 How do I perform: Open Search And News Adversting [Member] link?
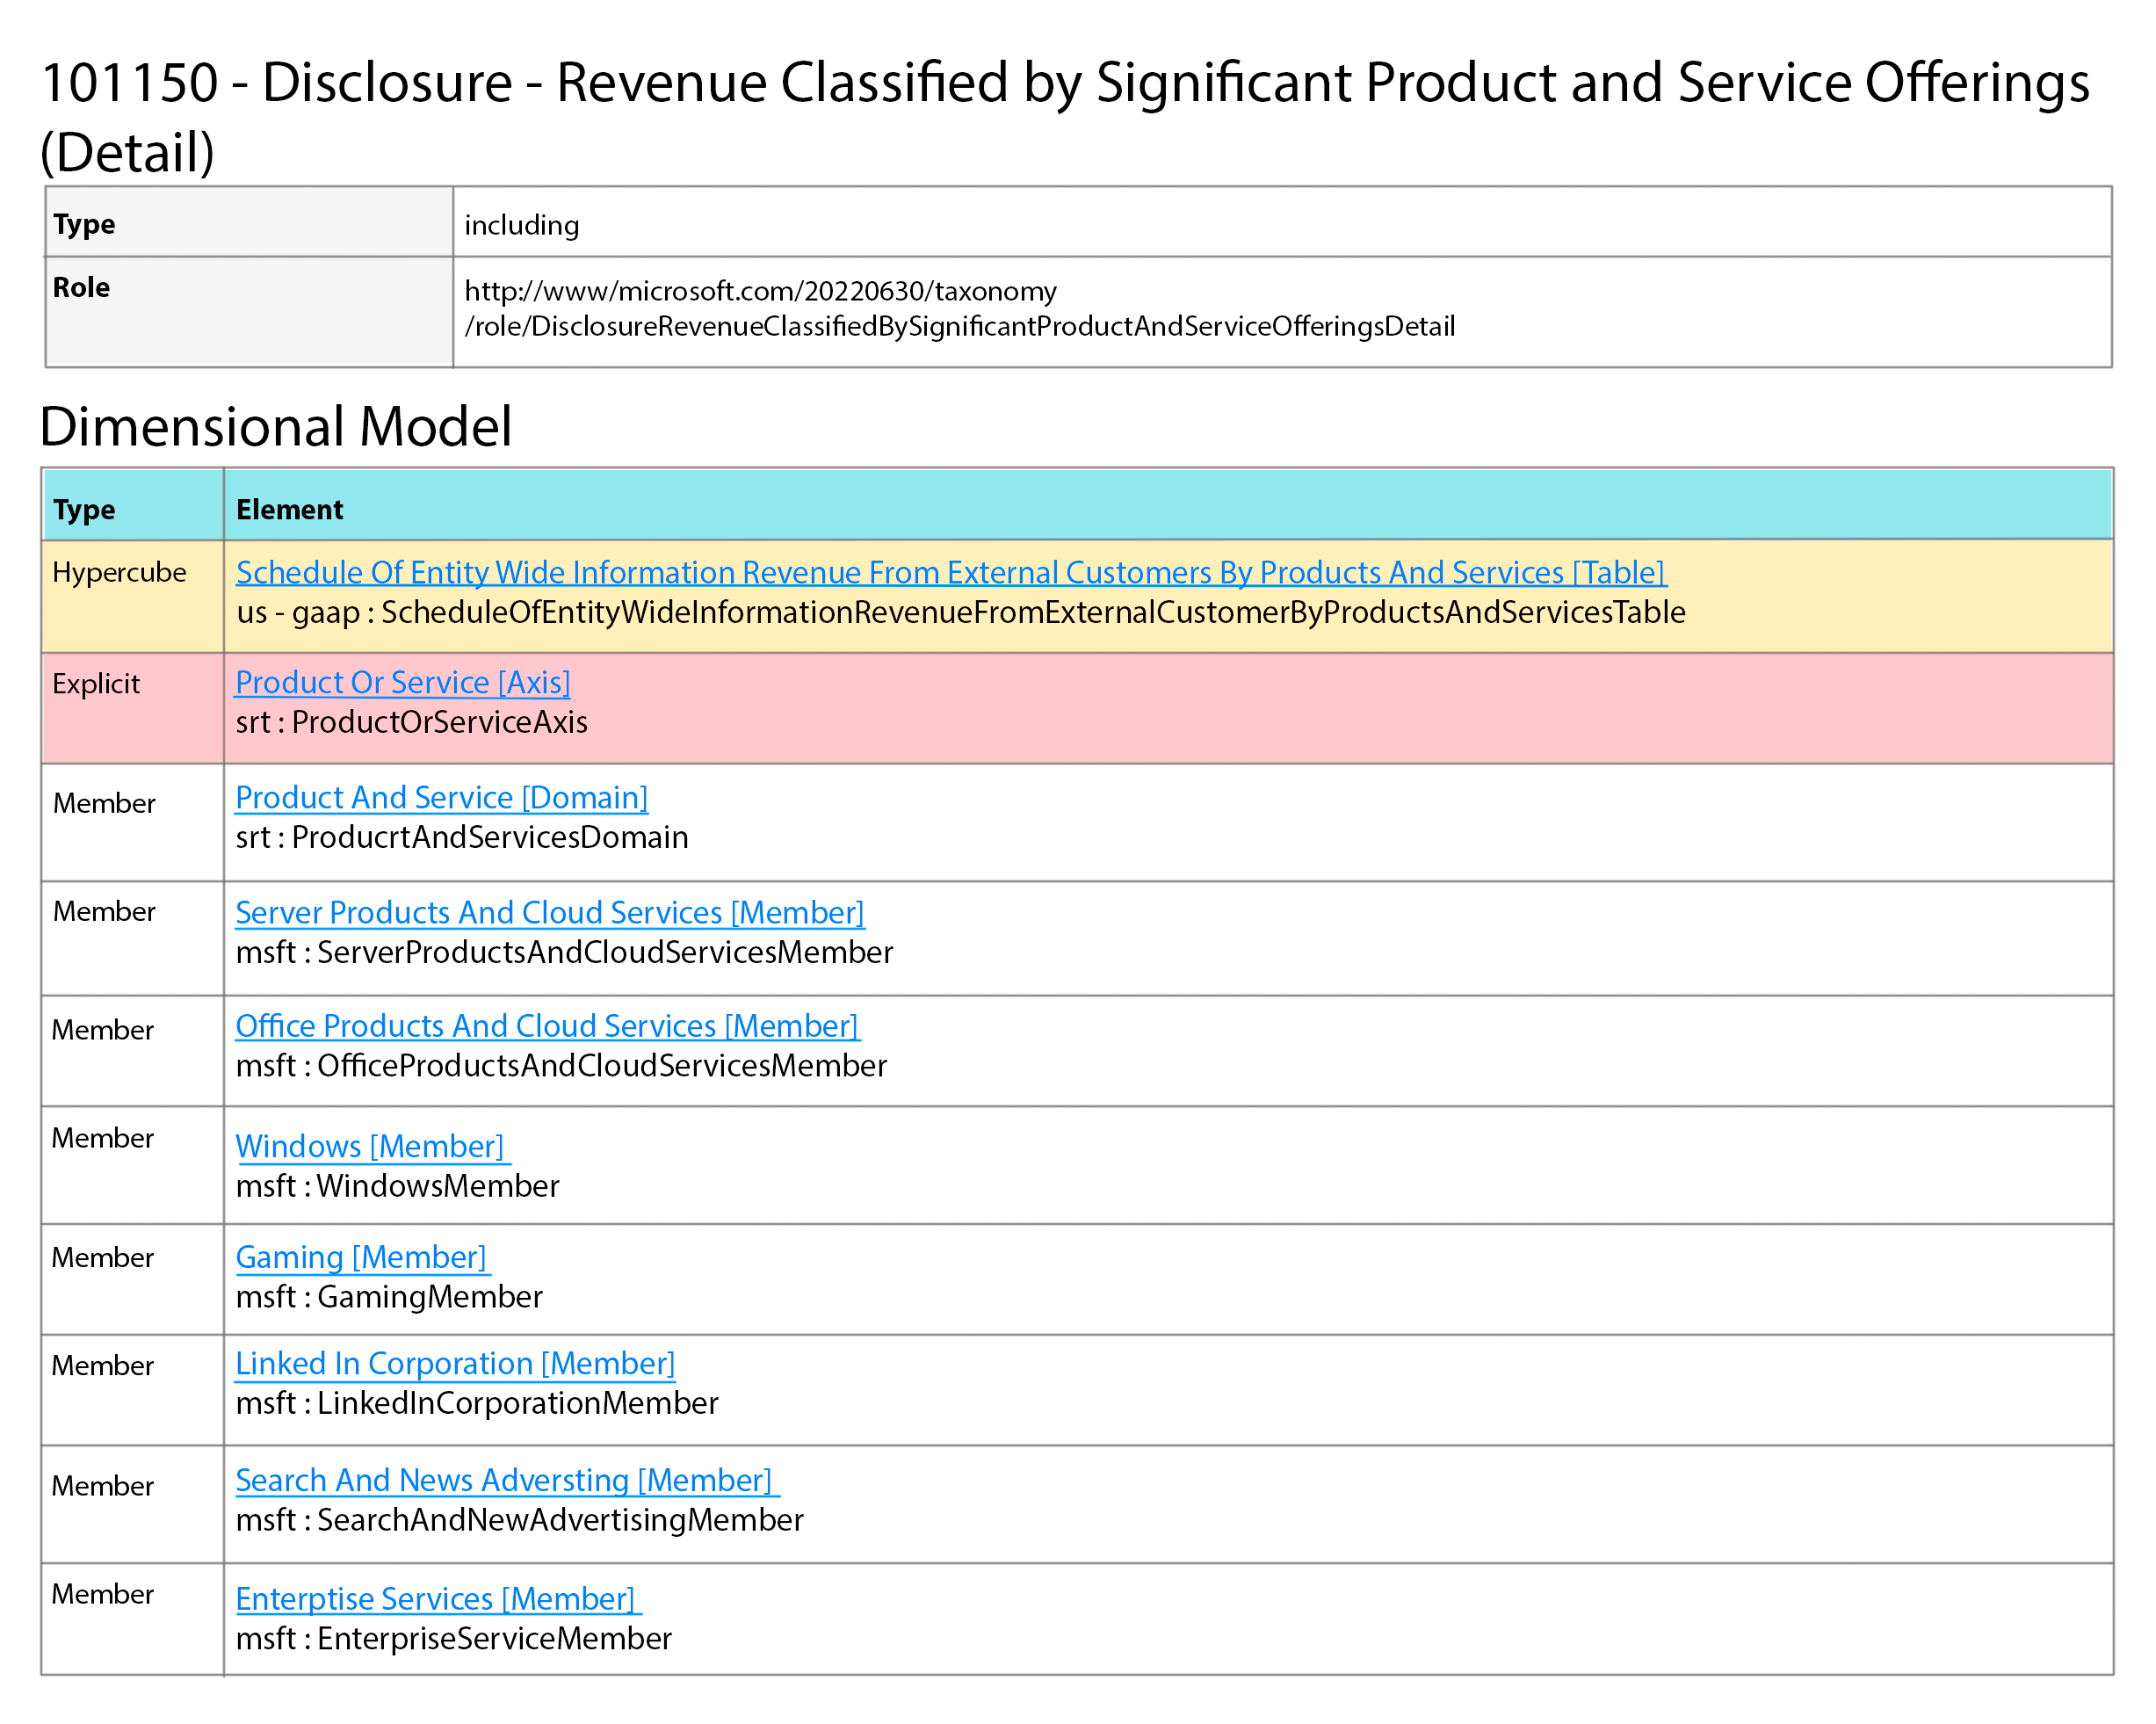[507, 1480]
